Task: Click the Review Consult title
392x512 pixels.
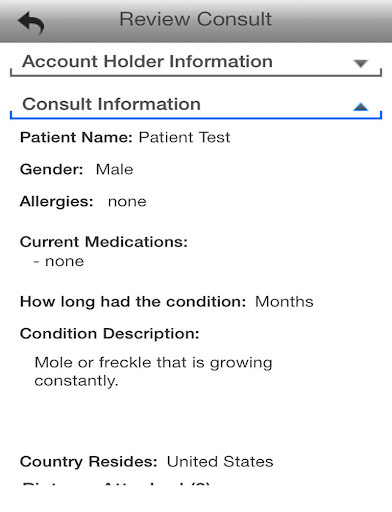Action: 196,19
